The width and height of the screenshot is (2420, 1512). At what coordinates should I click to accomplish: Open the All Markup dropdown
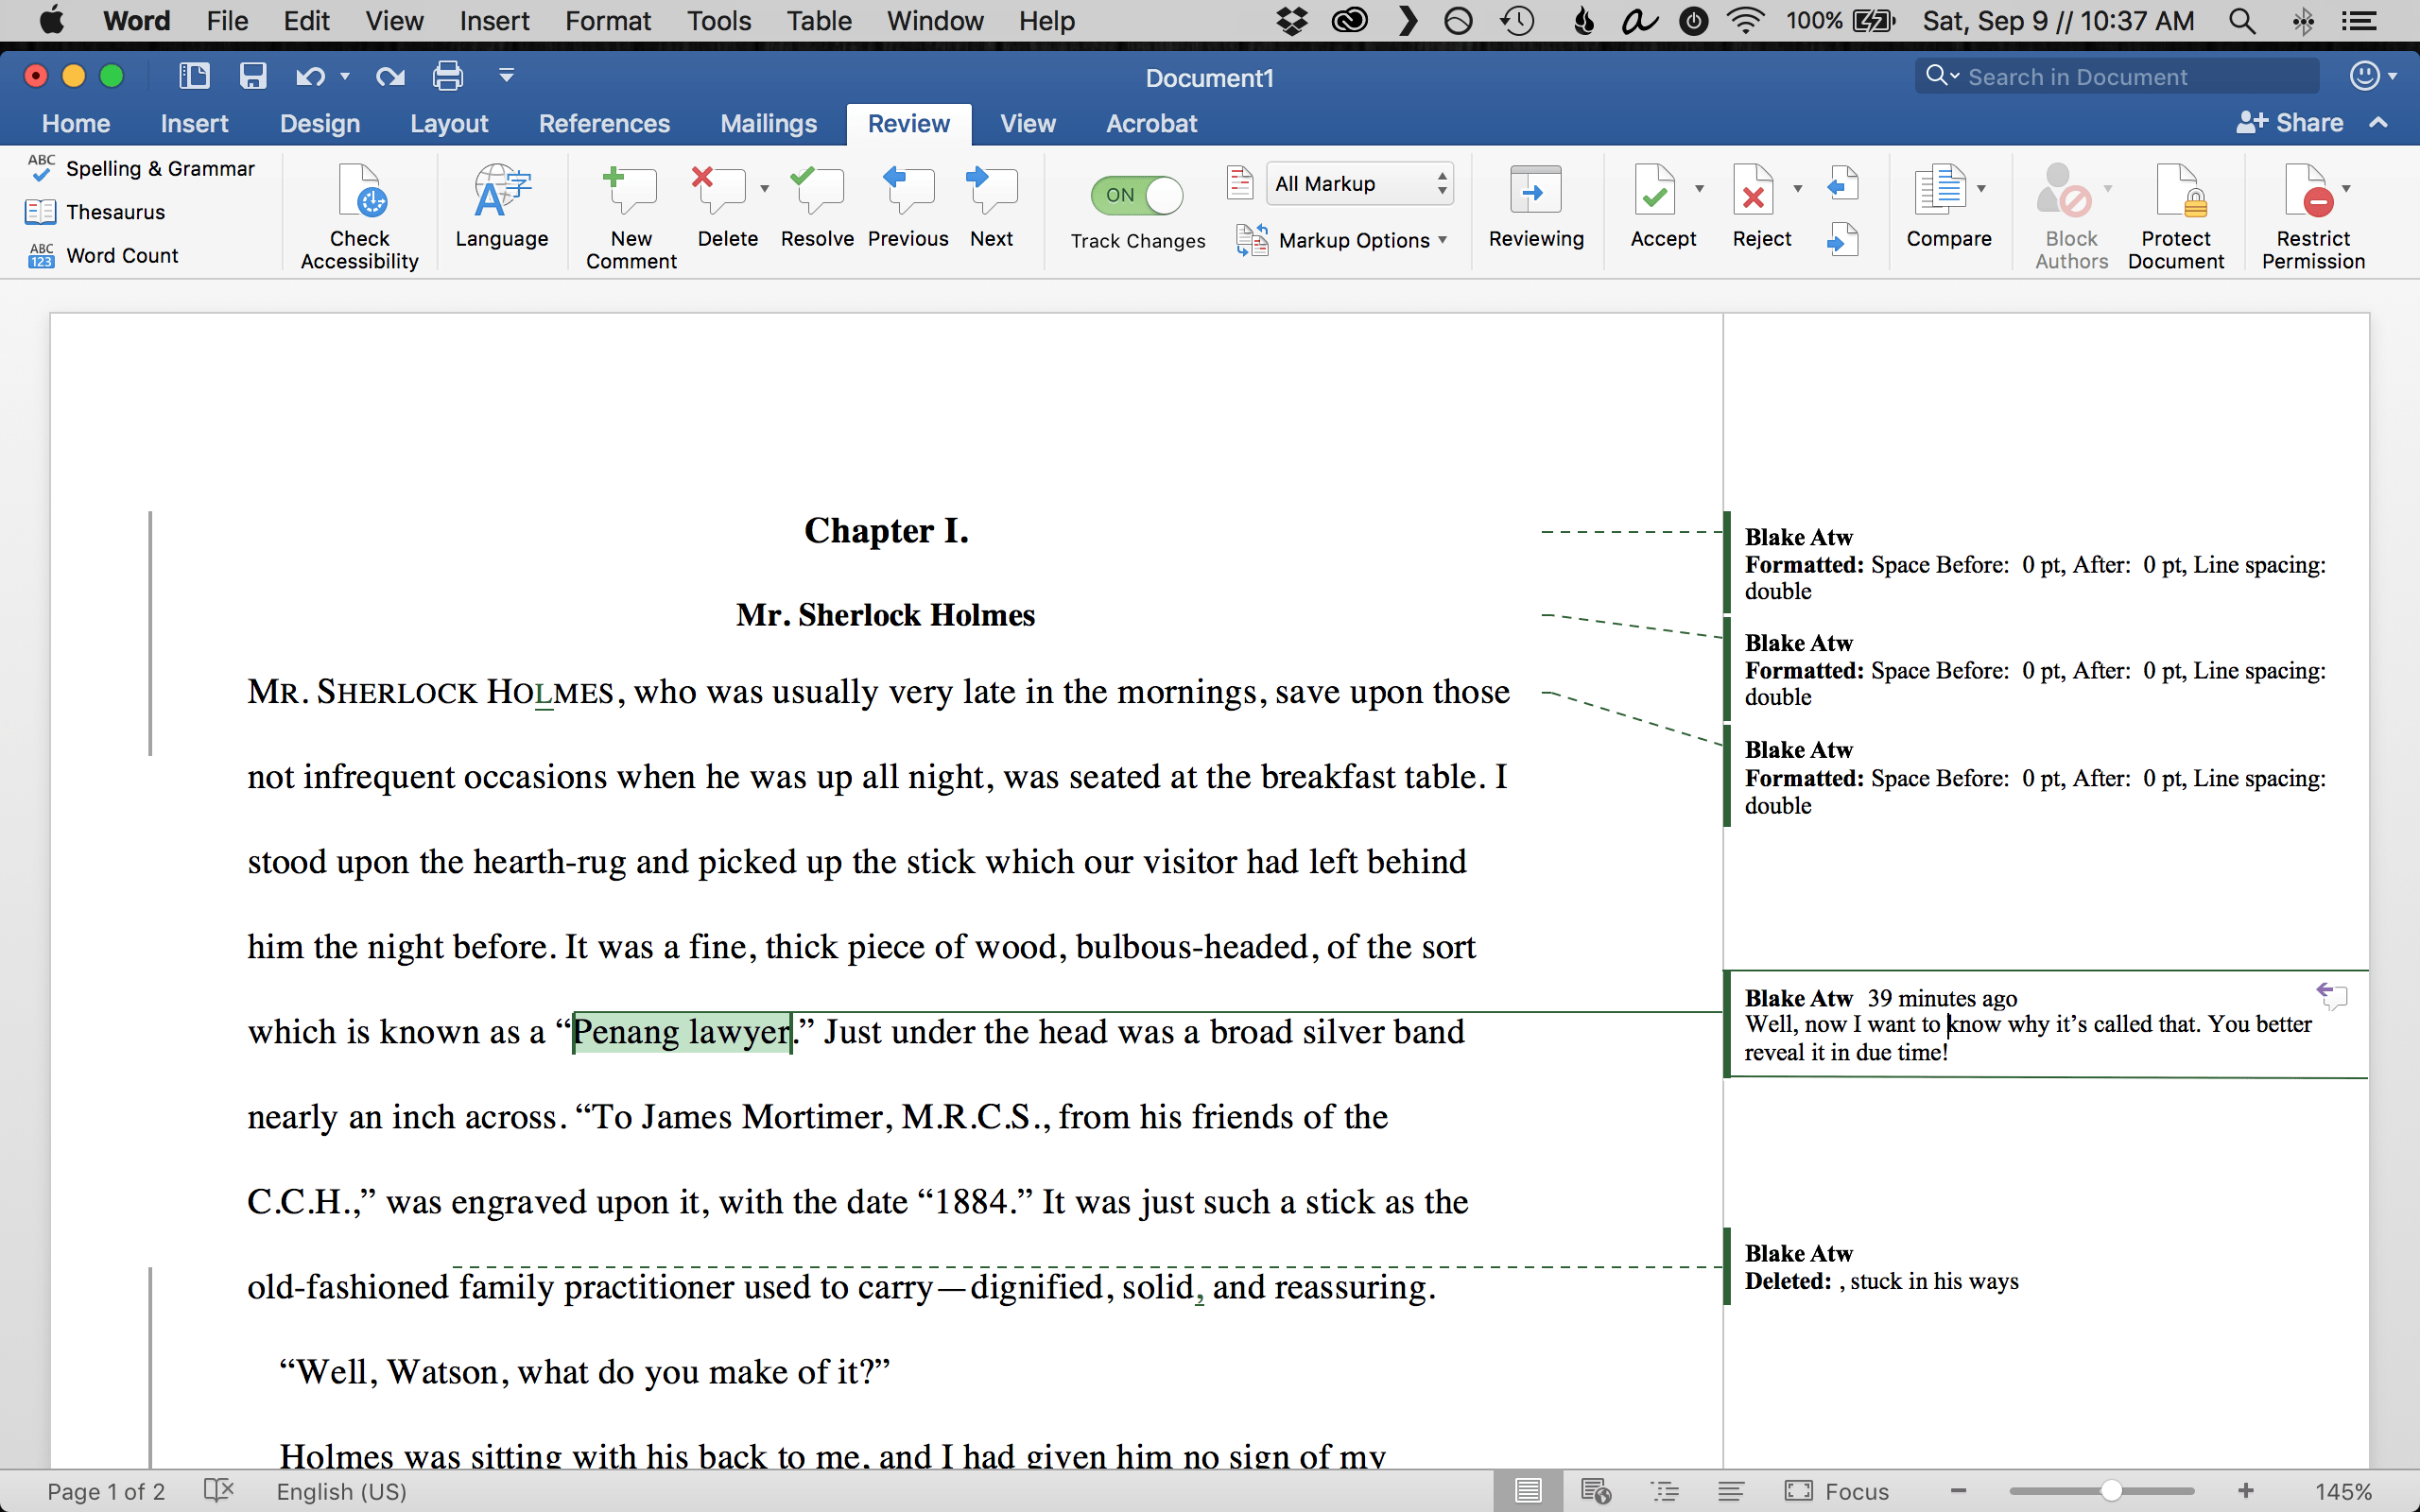click(x=1359, y=184)
